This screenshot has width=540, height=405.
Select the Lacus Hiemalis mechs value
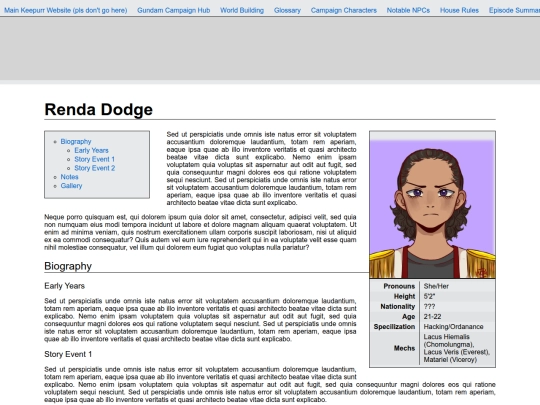point(457,348)
